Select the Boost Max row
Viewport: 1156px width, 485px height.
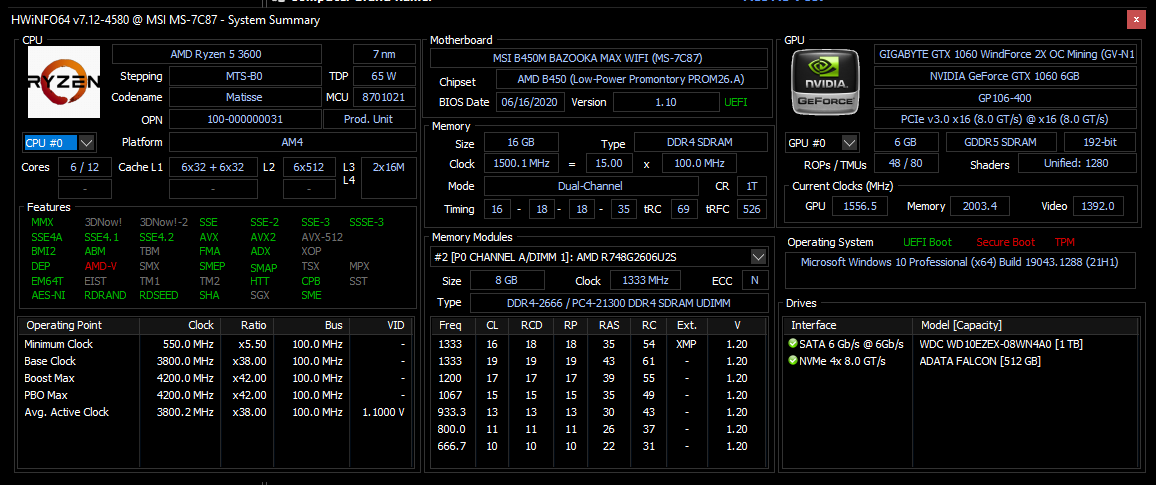pyautogui.click(x=215, y=378)
